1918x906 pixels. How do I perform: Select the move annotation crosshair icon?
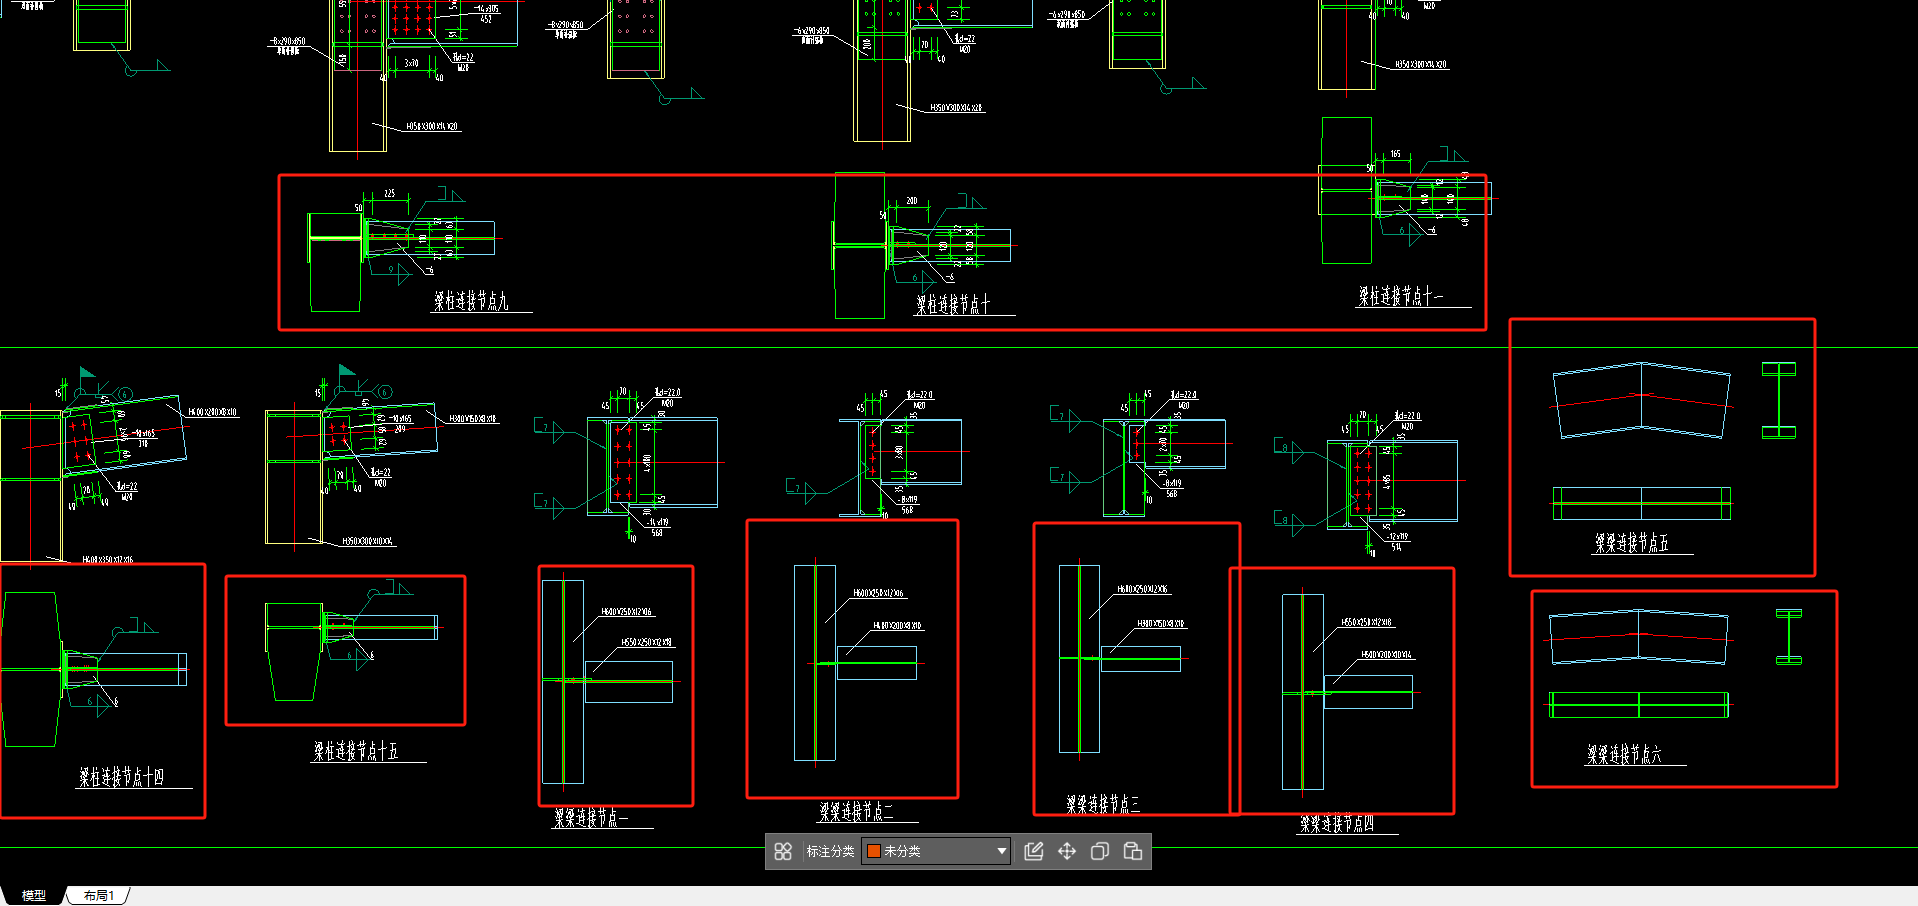tap(1067, 851)
